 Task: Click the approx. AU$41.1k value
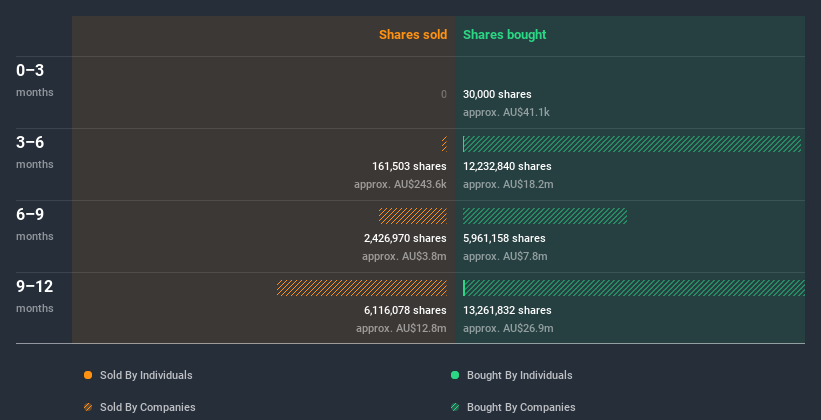click(506, 112)
